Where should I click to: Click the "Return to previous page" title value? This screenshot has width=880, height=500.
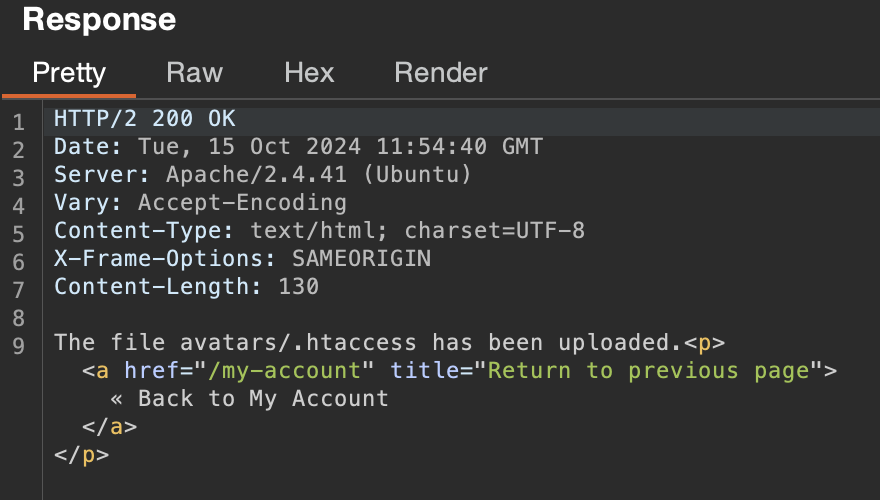pyautogui.click(x=646, y=371)
